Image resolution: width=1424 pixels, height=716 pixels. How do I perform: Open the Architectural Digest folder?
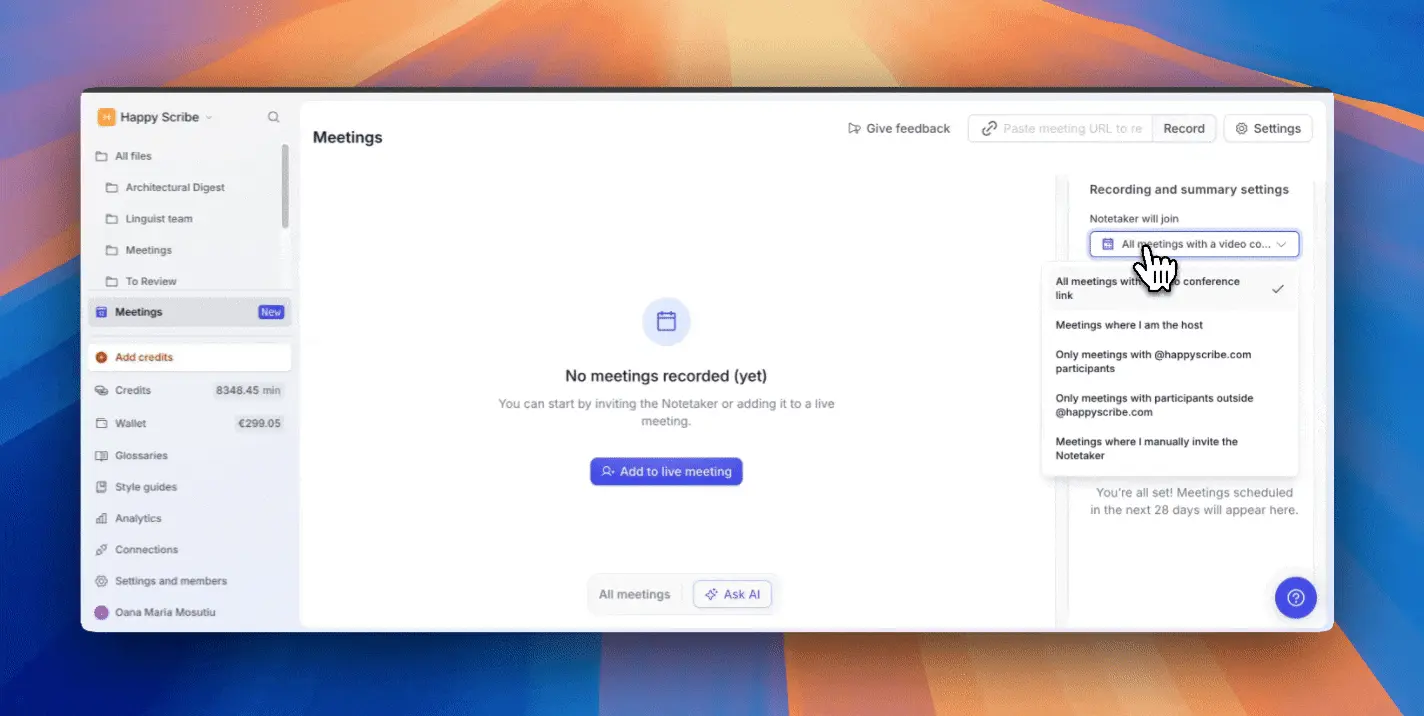pos(175,187)
